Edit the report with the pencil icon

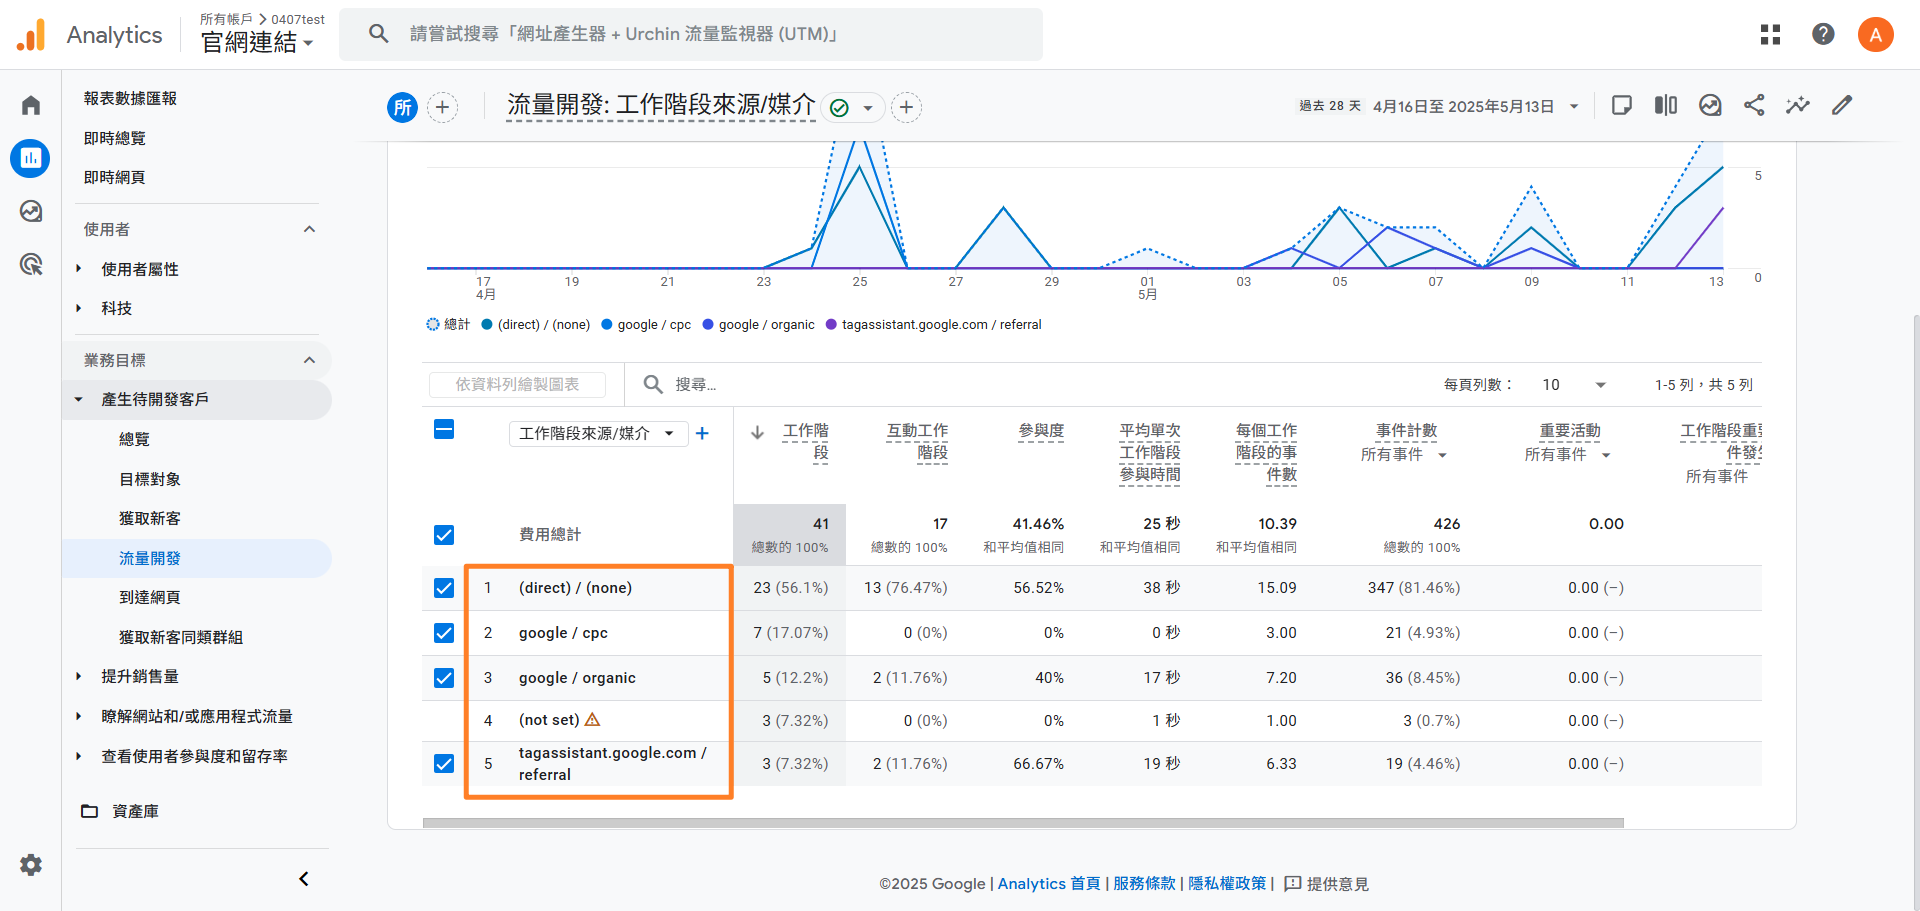pos(1842,105)
